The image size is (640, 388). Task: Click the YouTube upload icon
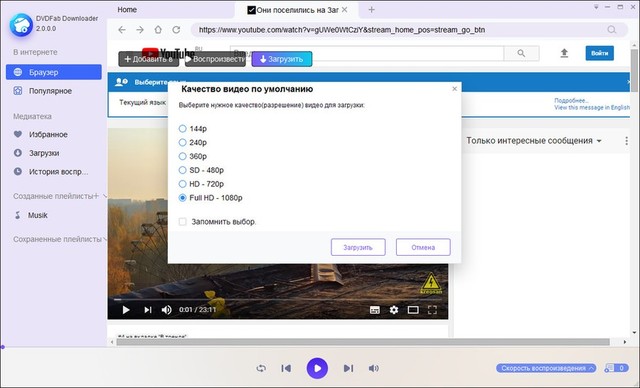click(x=564, y=53)
